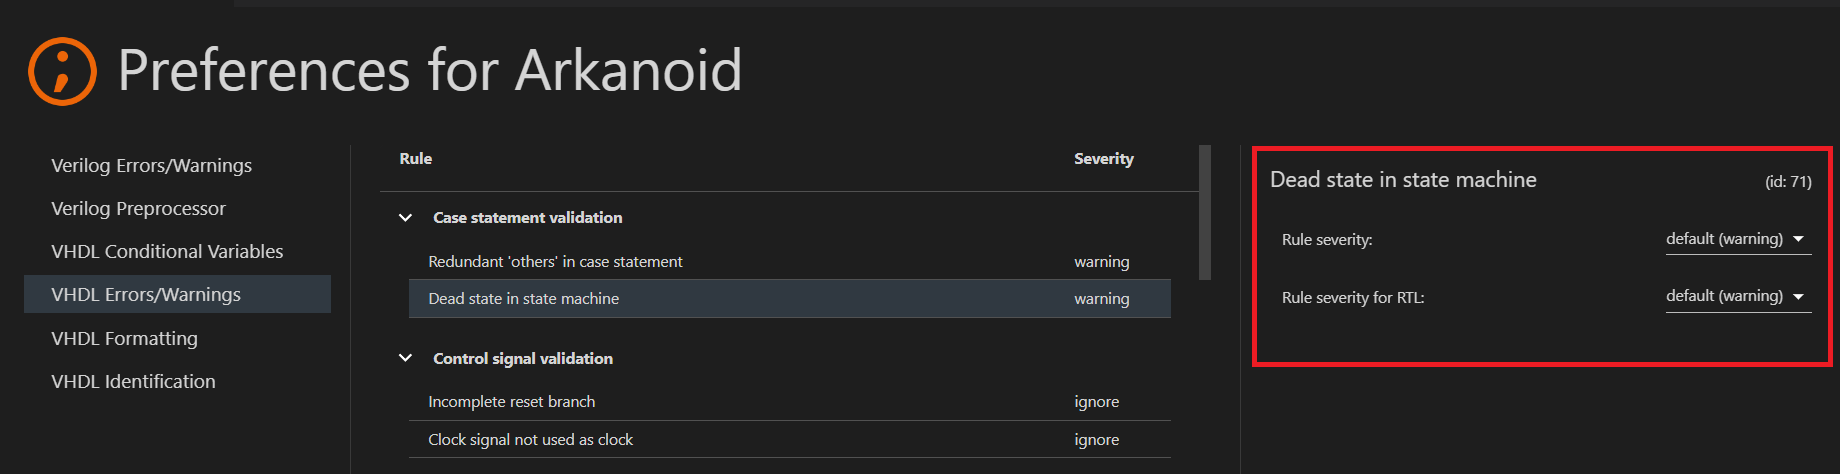
Task: Go to VHDL Formatting settings
Action: click(x=124, y=339)
